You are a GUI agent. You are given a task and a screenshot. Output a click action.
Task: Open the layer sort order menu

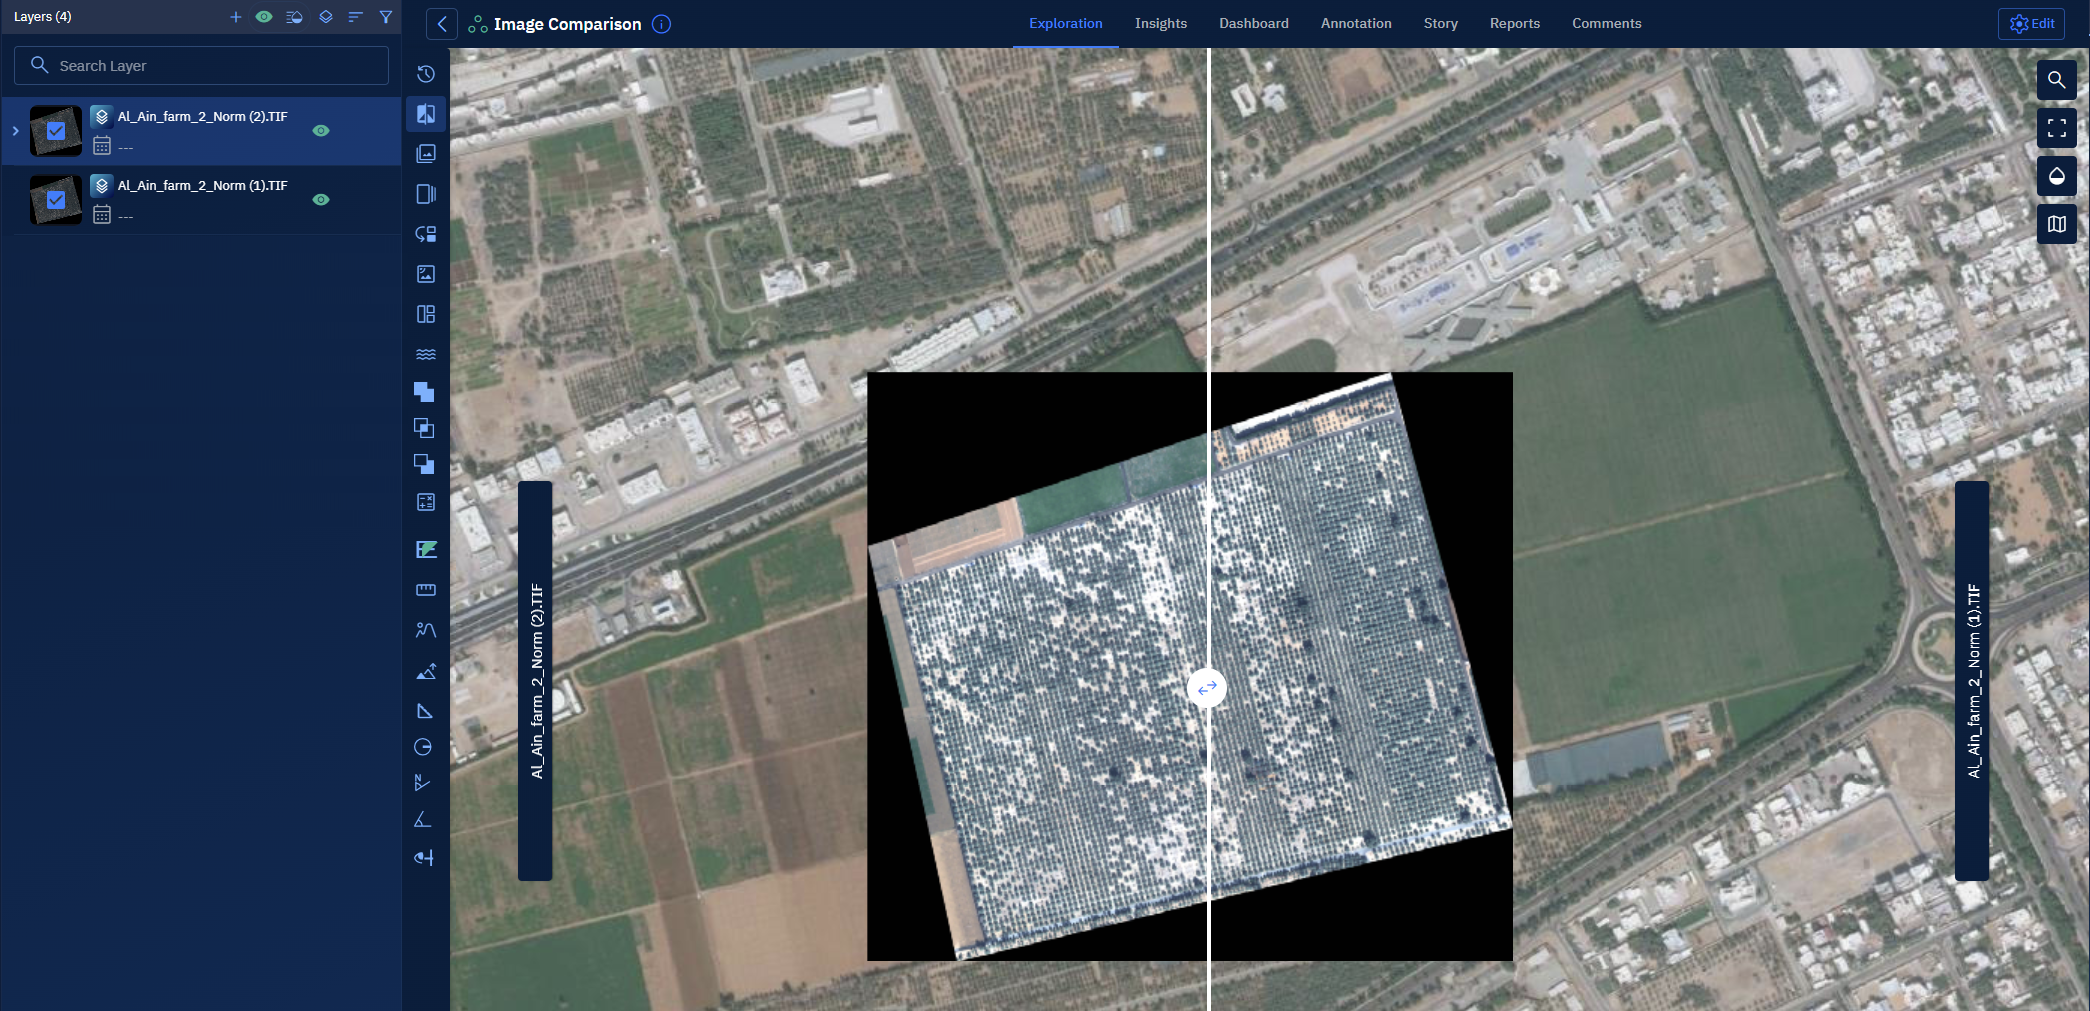coord(355,17)
